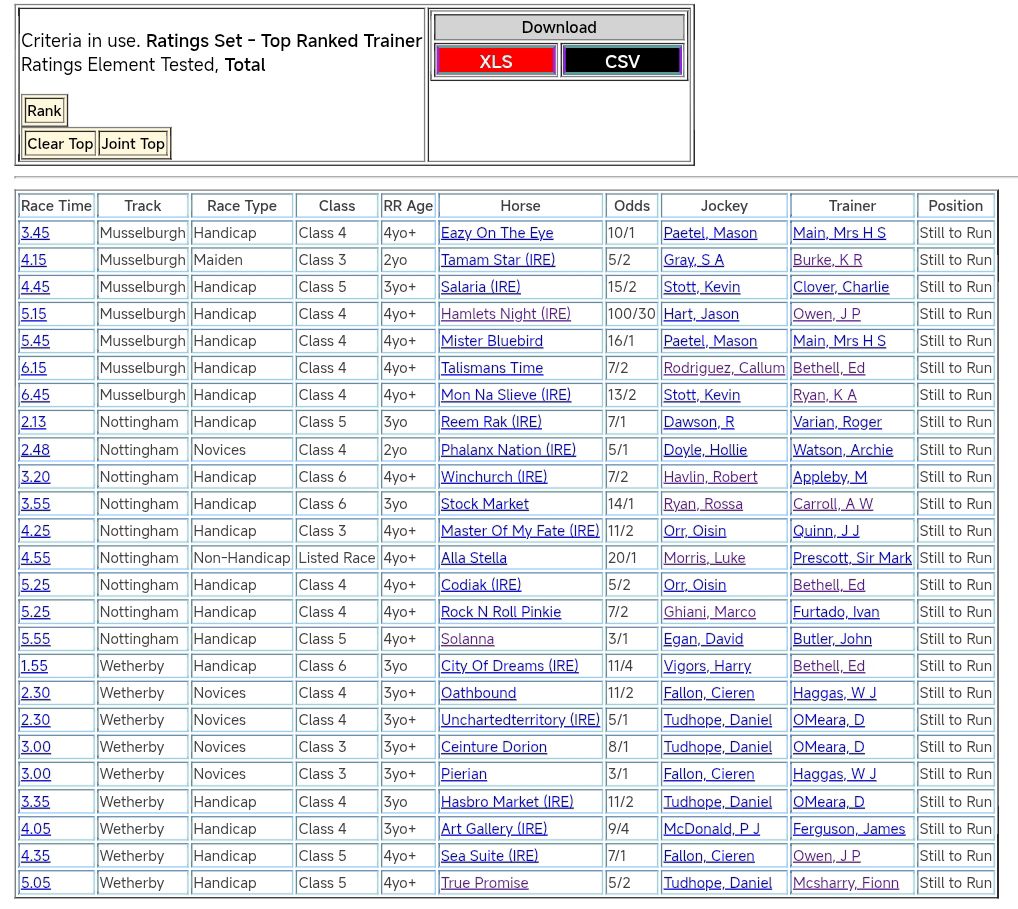View jockey Gray, S A profile
The height and width of the screenshot is (909, 1018).
tap(693, 260)
